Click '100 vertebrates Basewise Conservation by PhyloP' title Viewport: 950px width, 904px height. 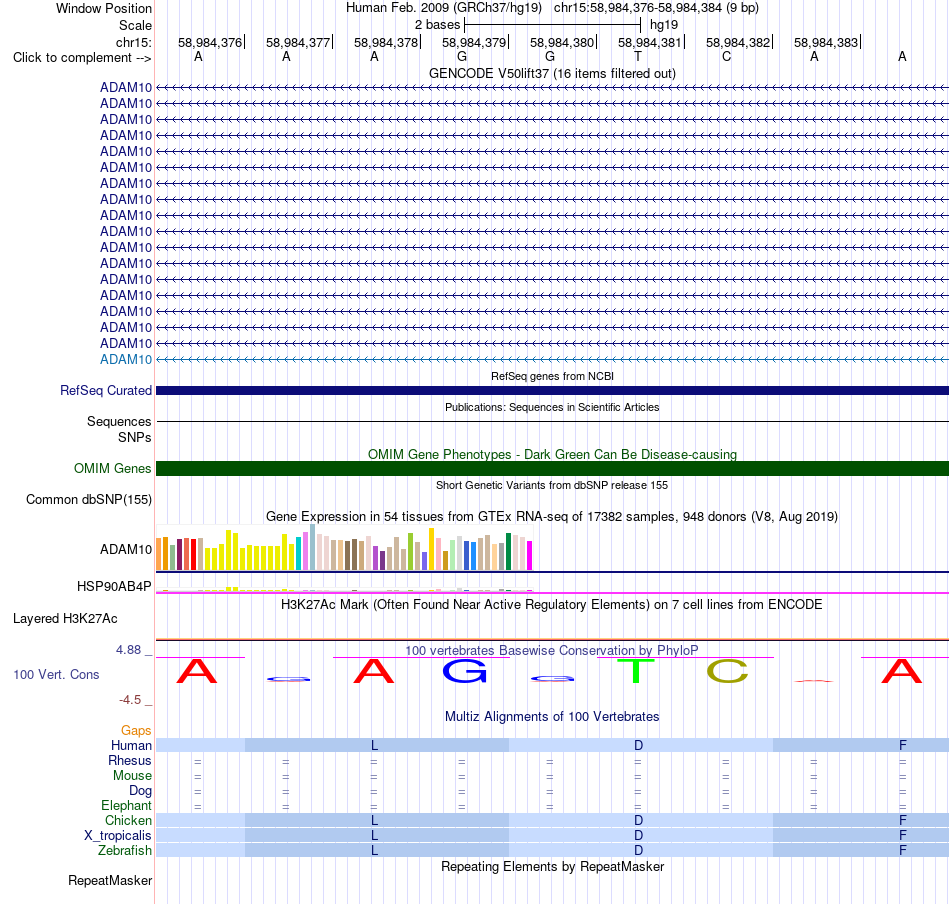[x=552, y=651]
